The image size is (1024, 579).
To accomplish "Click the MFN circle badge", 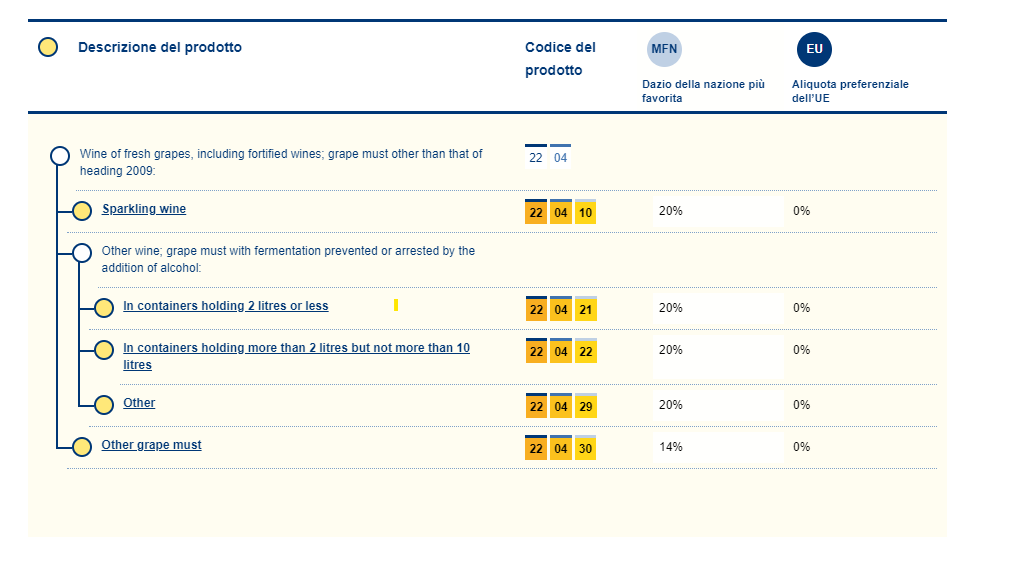I will (665, 49).
